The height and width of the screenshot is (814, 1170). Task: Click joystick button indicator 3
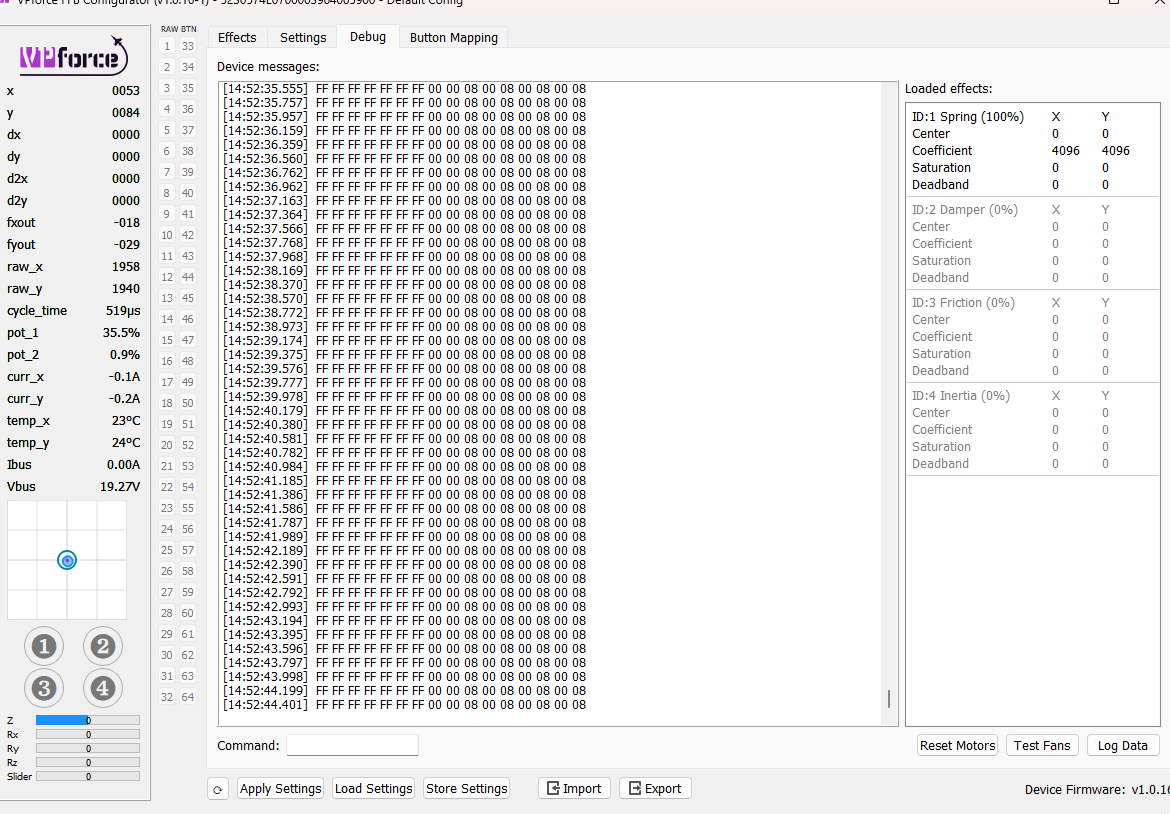click(x=44, y=688)
